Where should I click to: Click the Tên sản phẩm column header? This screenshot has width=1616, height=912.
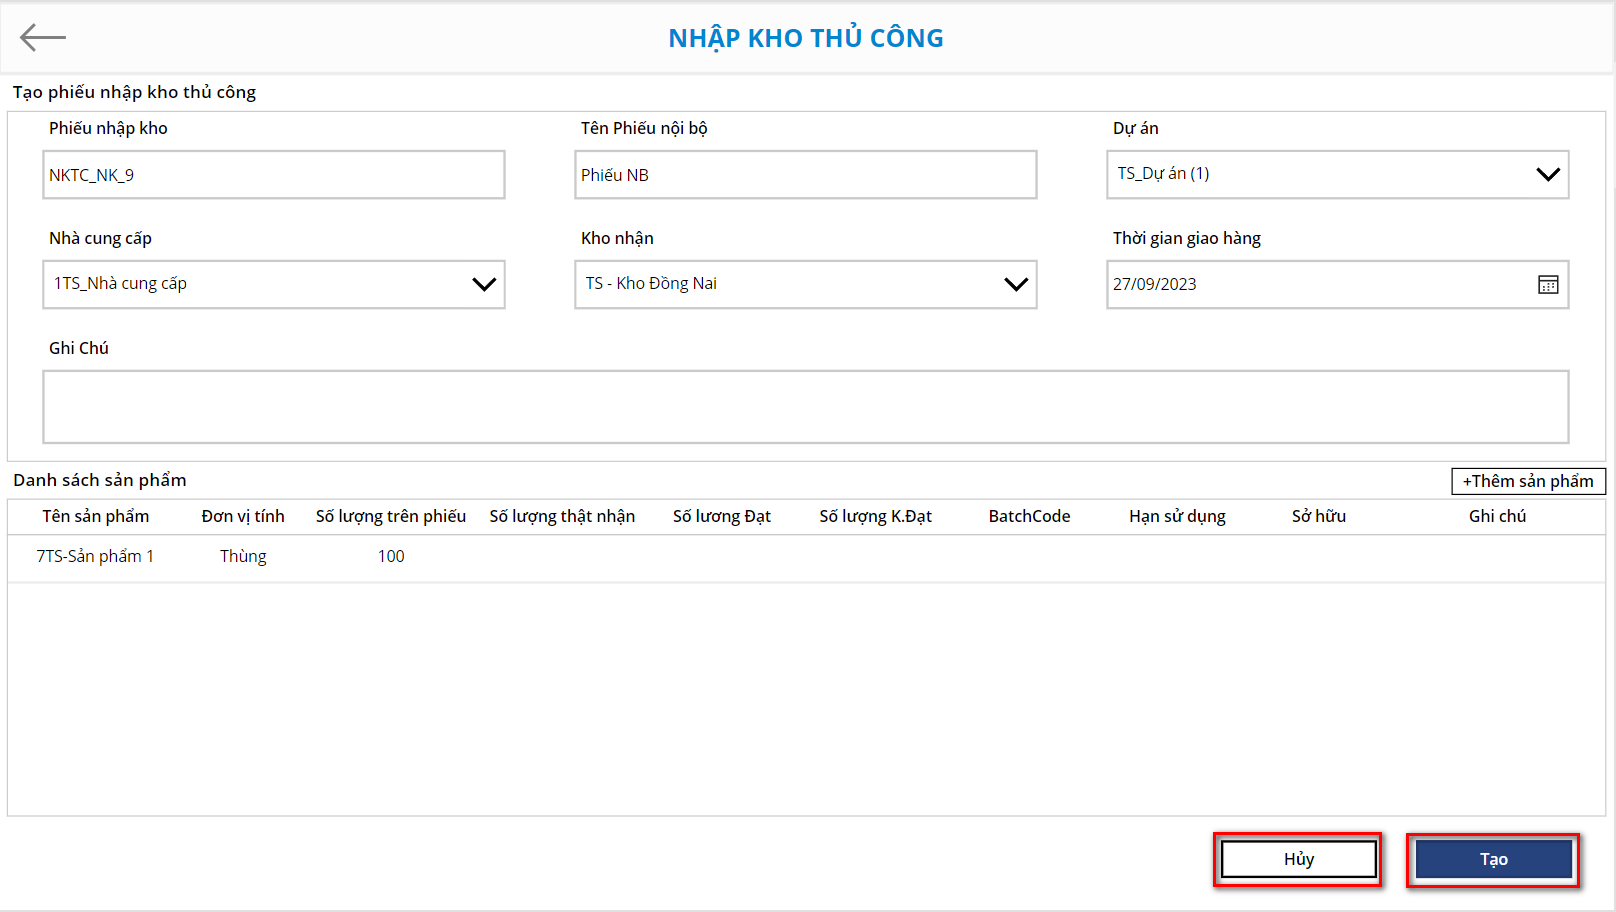pos(96,516)
